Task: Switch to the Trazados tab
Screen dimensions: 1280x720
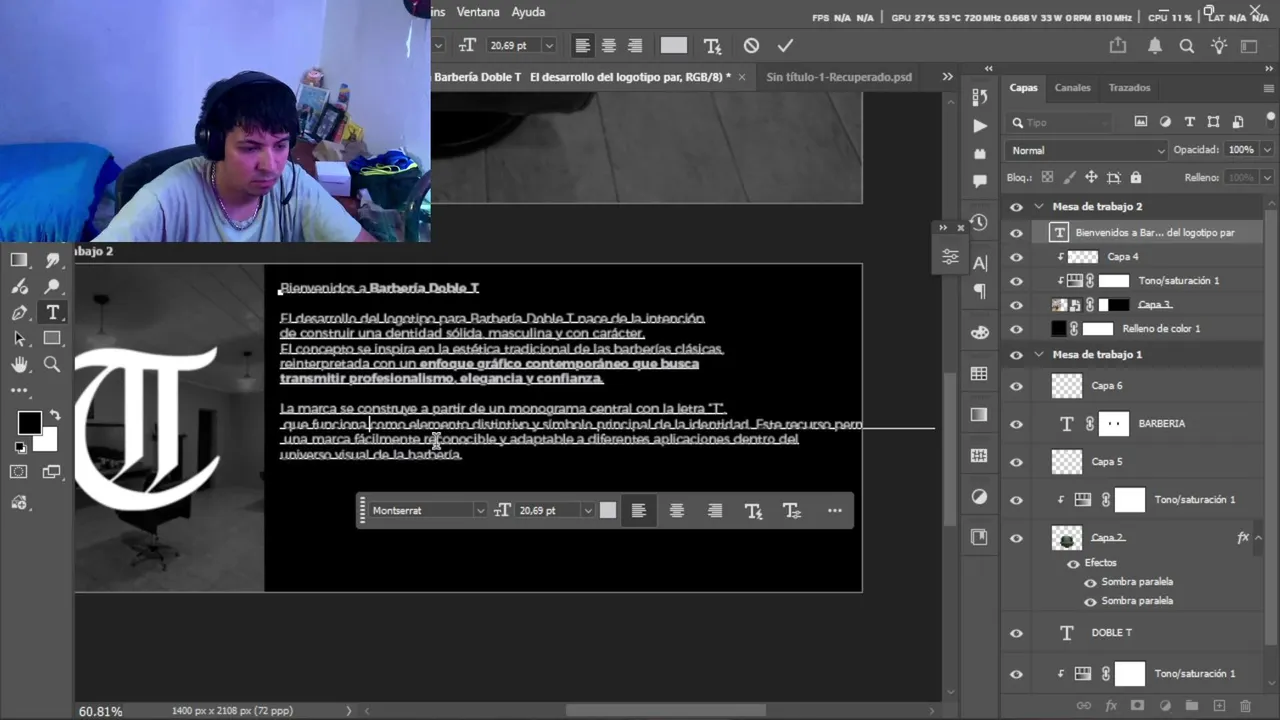Action: [1129, 88]
